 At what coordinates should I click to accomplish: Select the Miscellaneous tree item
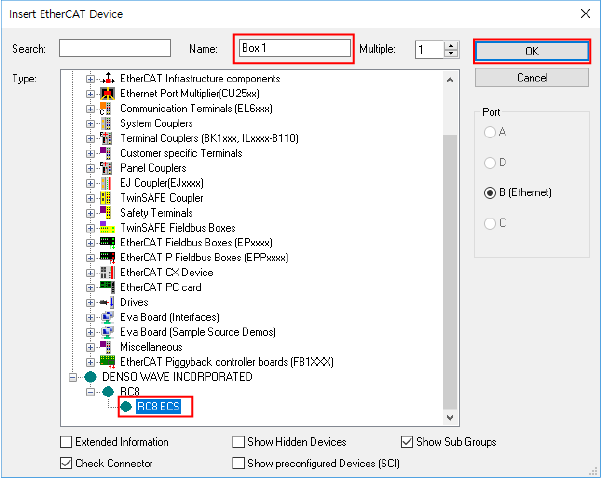[x=151, y=347]
